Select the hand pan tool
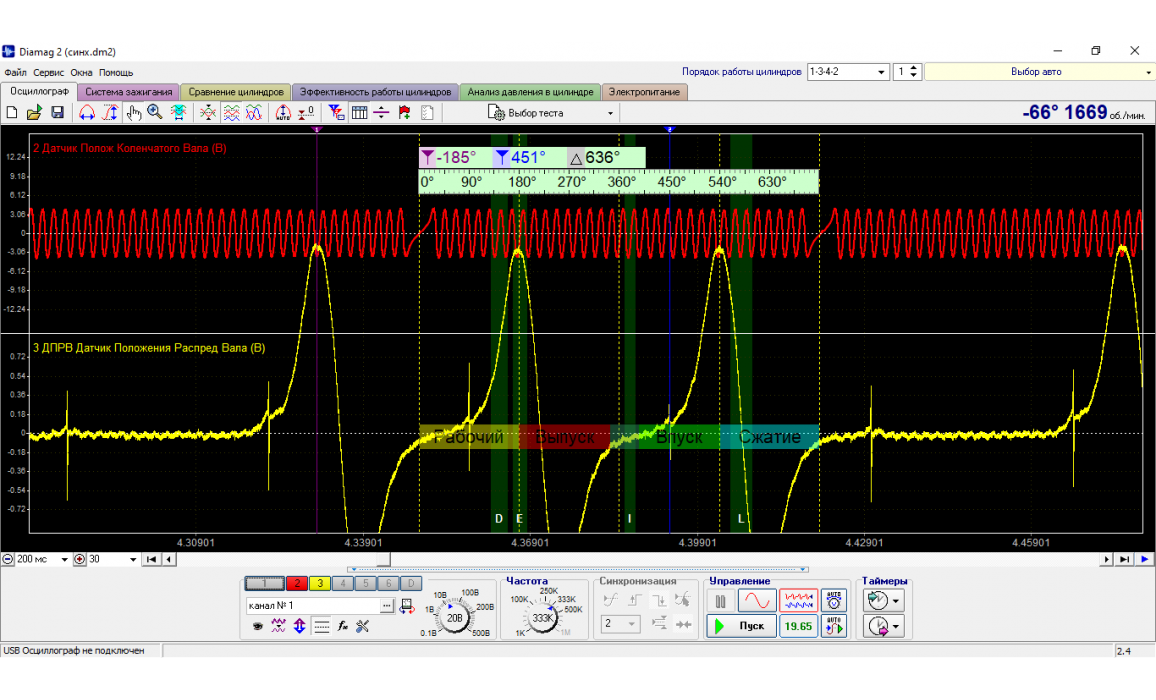The image size is (1156, 700). click(x=134, y=113)
